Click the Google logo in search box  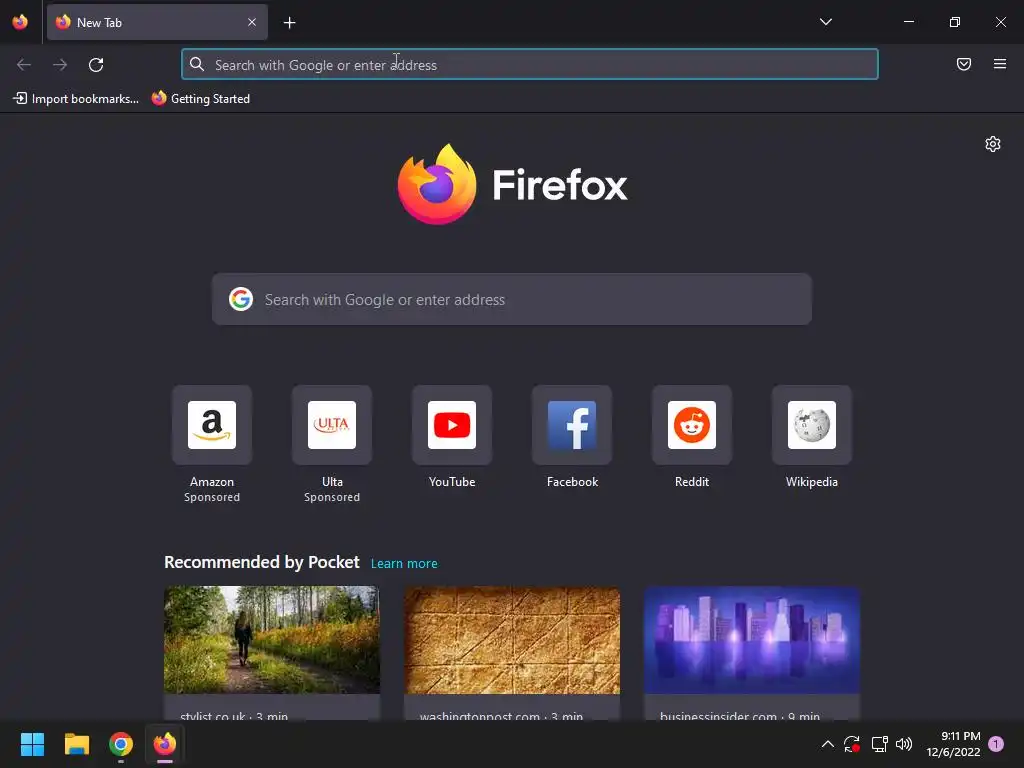[x=241, y=299]
